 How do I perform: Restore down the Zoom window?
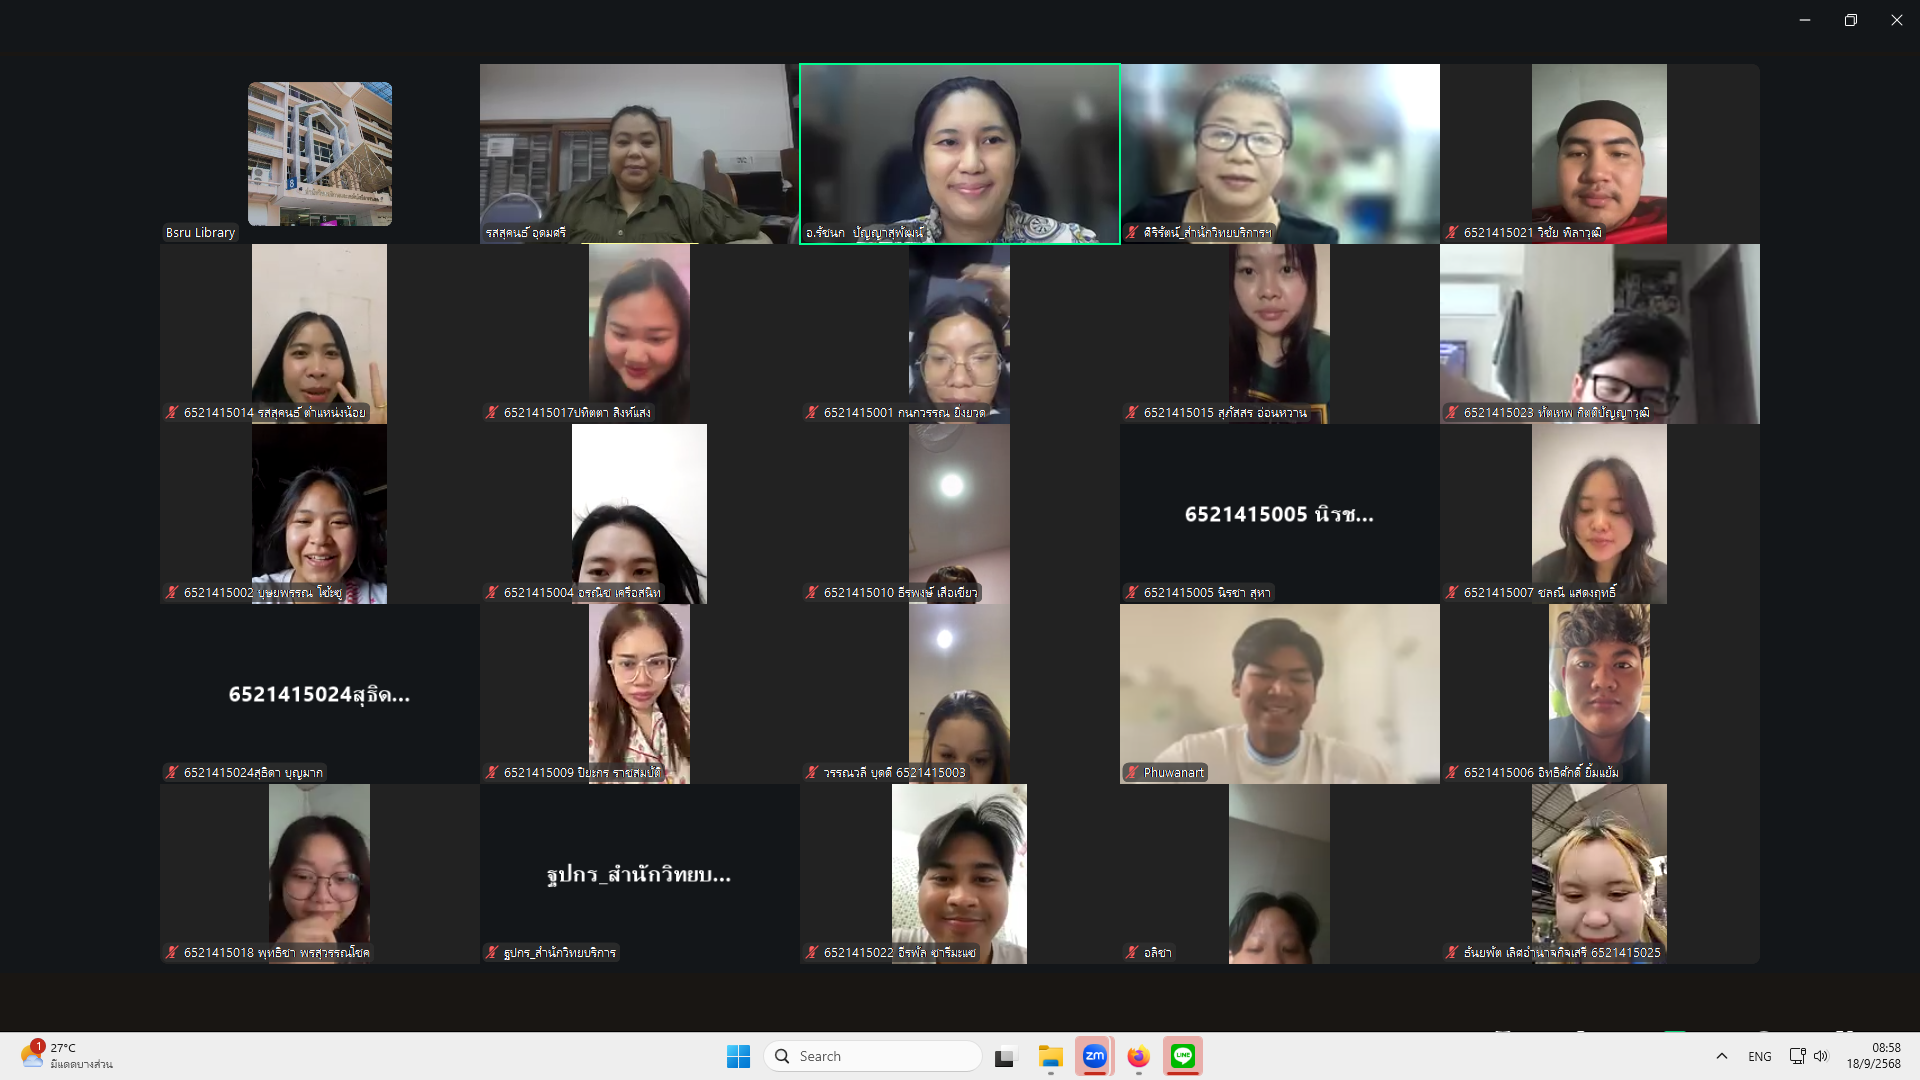point(1851,20)
